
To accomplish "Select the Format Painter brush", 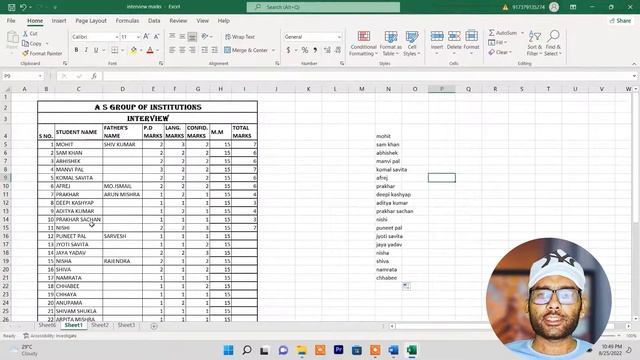I will click(42, 53).
